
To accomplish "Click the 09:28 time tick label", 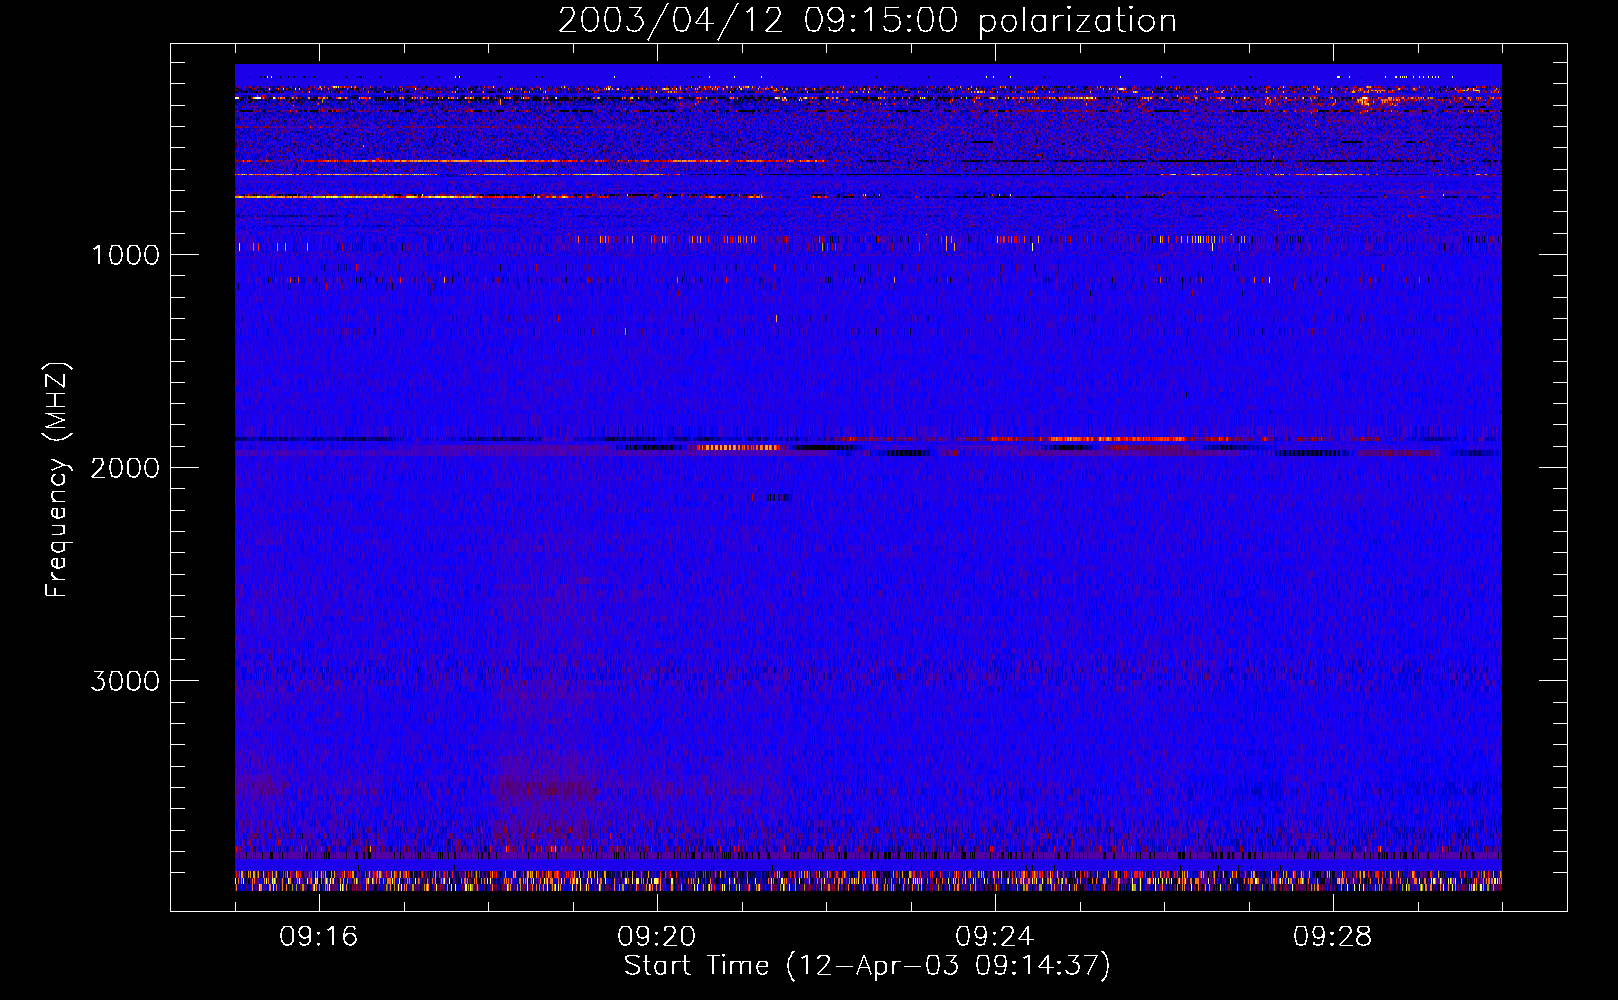I will coord(1333,937).
